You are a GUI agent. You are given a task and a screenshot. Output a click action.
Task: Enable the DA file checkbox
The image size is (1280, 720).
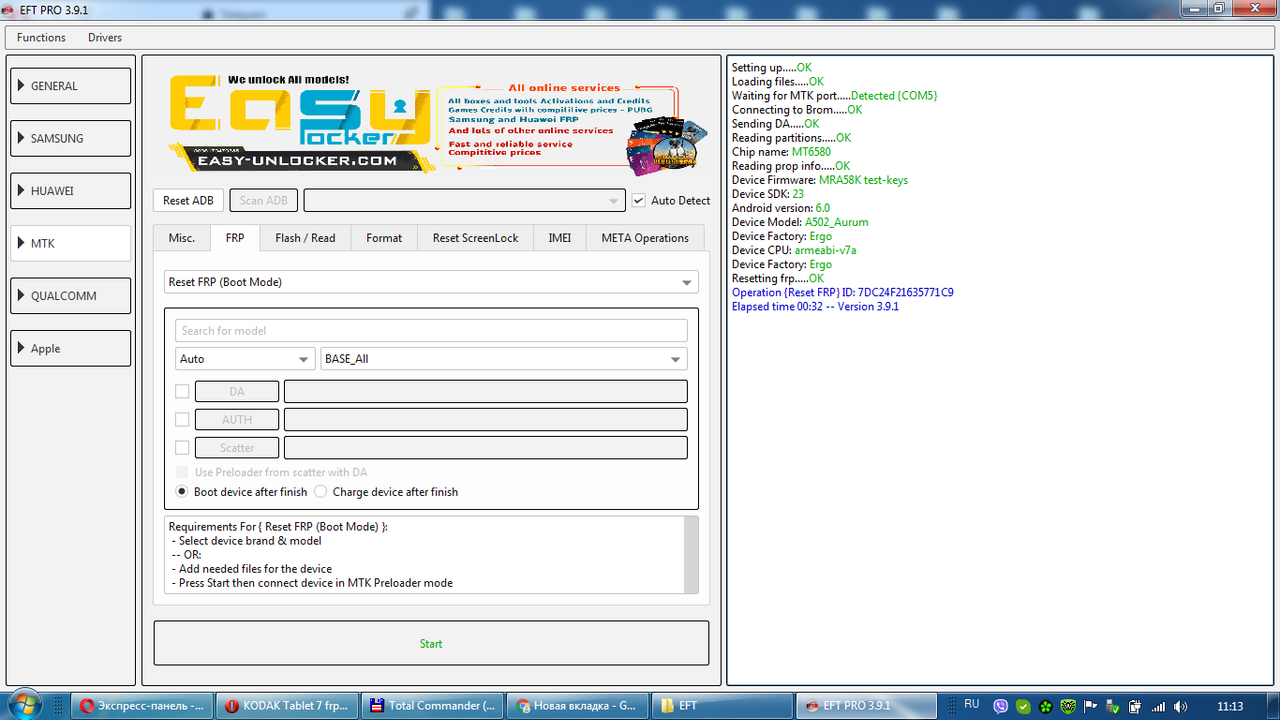point(182,392)
